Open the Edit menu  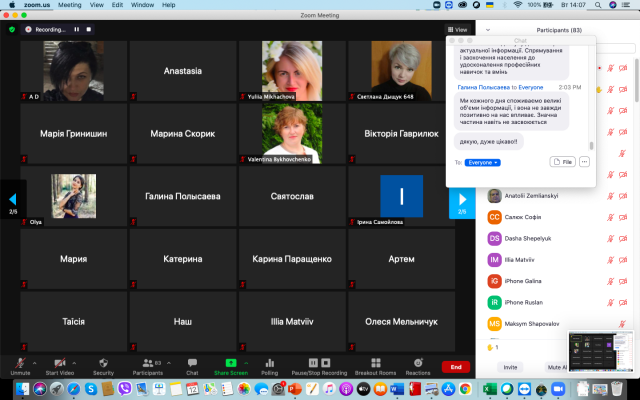[x=117, y=5]
